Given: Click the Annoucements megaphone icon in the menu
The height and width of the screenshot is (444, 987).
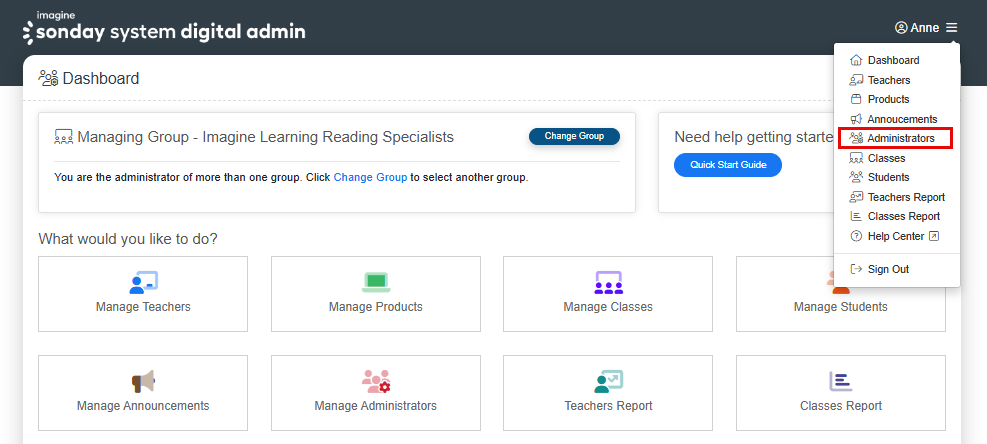Looking at the screenshot, I should tap(856, 119).
